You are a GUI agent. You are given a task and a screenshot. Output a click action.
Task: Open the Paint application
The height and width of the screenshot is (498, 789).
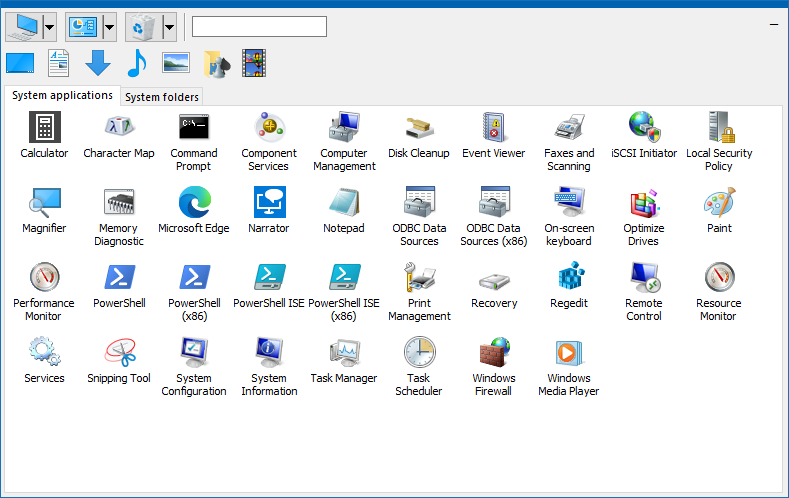(719, 203)
